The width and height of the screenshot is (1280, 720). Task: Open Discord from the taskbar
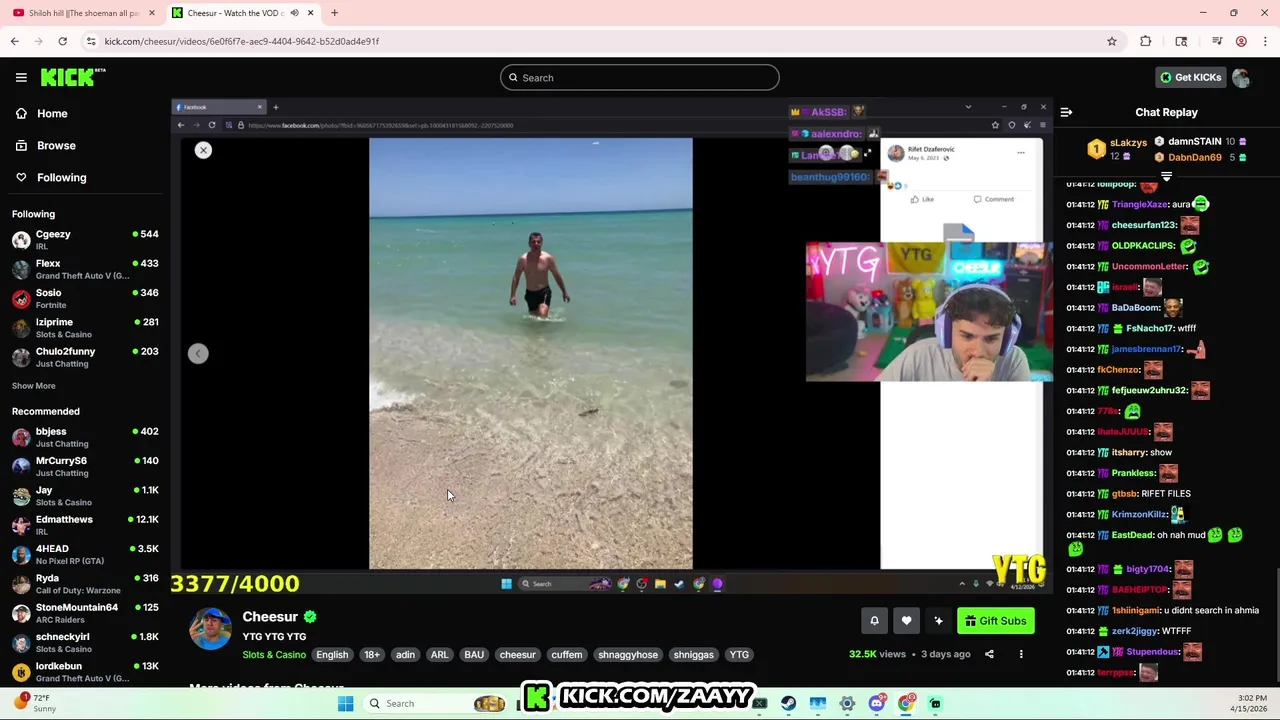pyautogui.click(x=877, y=704)
